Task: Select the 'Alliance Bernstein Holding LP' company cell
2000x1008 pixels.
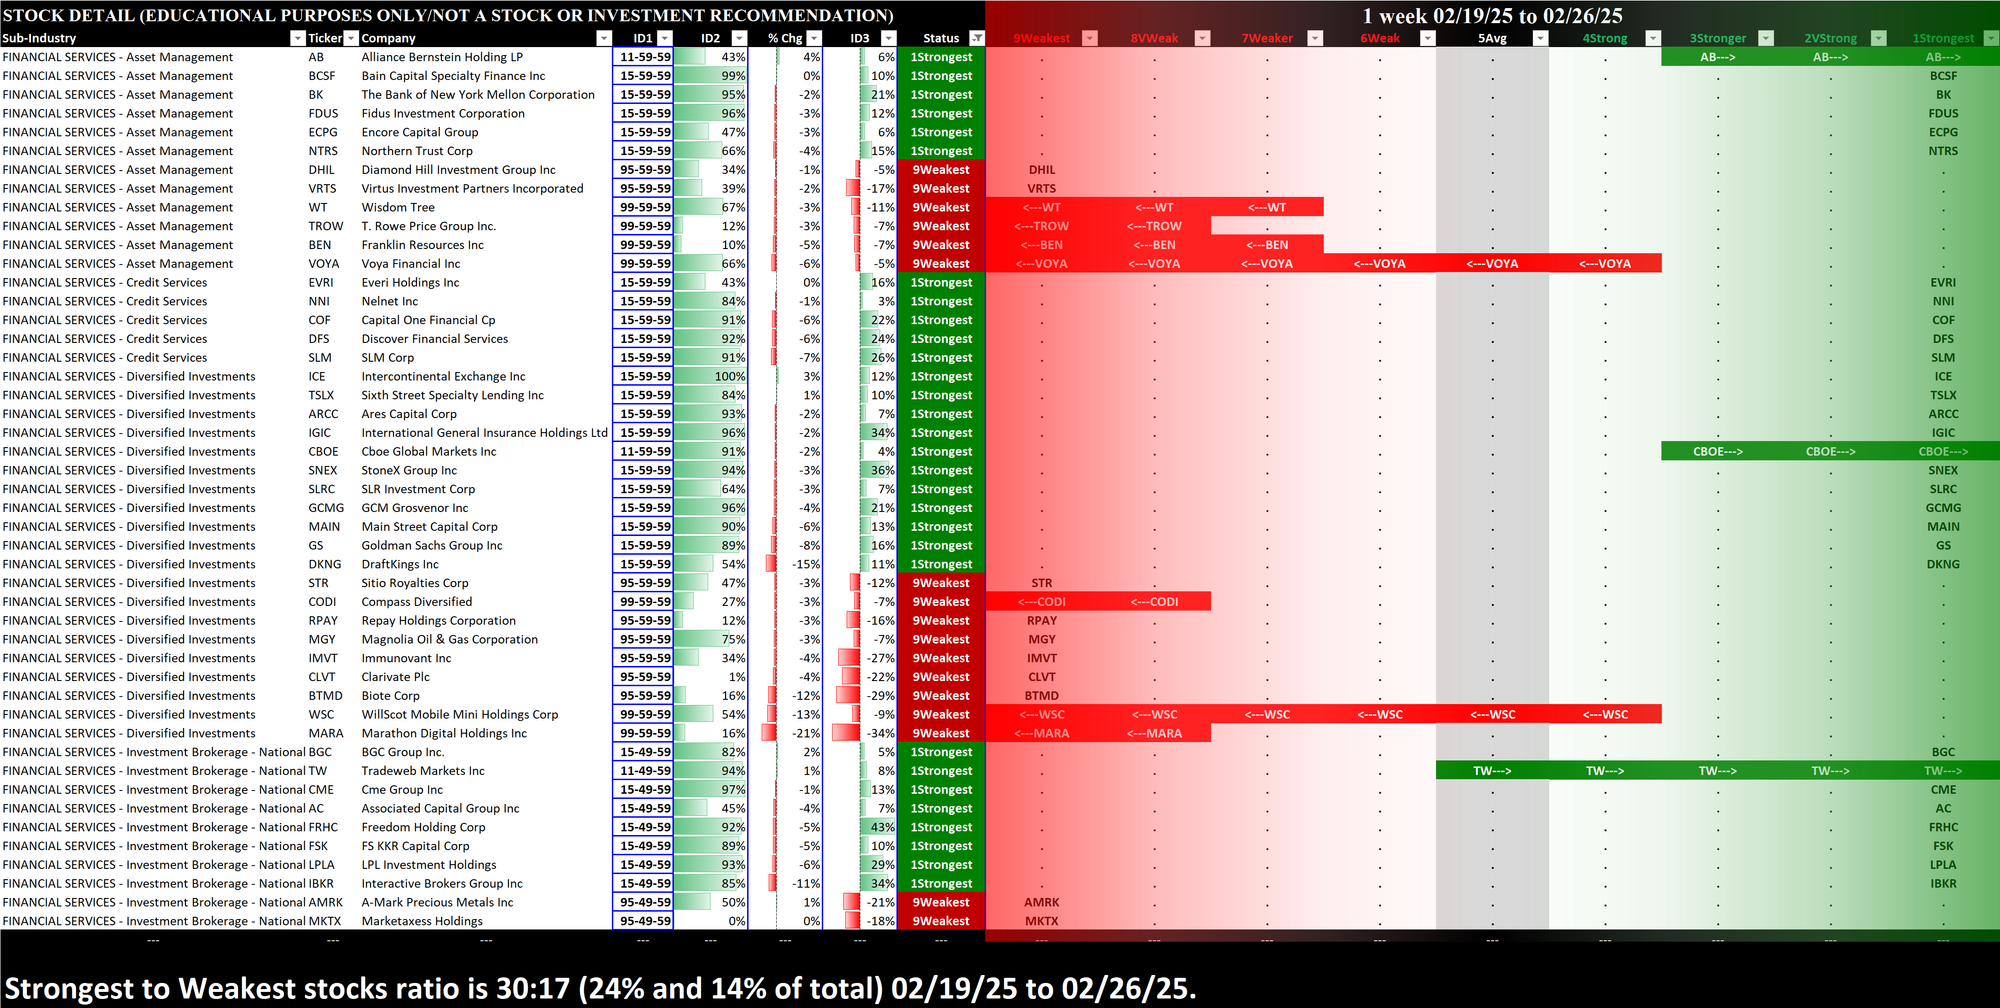Action: pyautogui.click(x=485, y=57)
